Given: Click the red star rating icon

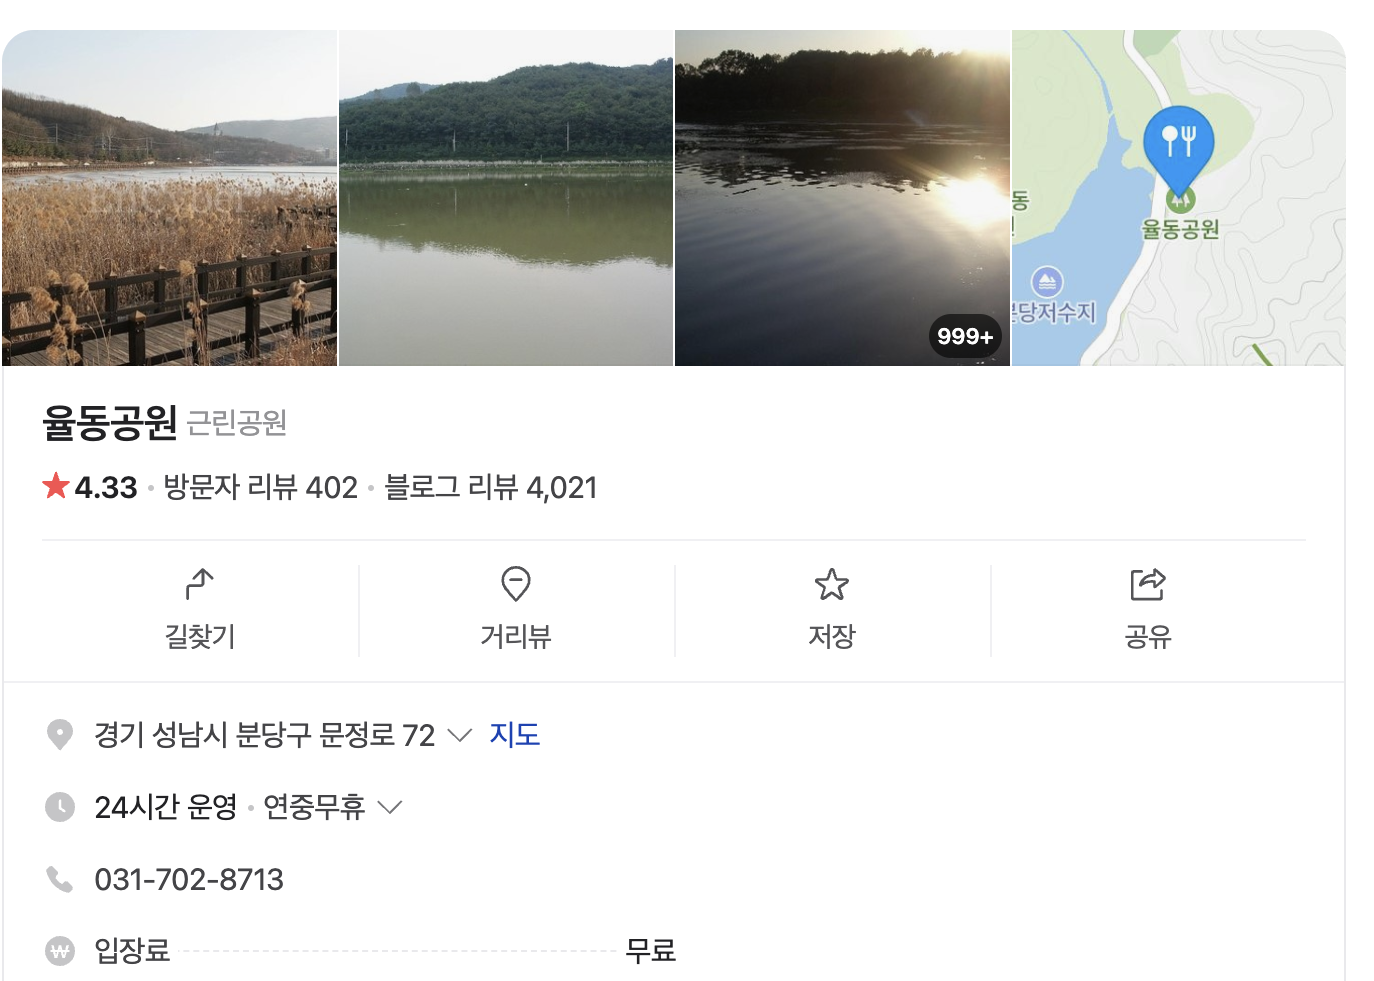Looking at the screenshot, I should (x=55, y=485).
